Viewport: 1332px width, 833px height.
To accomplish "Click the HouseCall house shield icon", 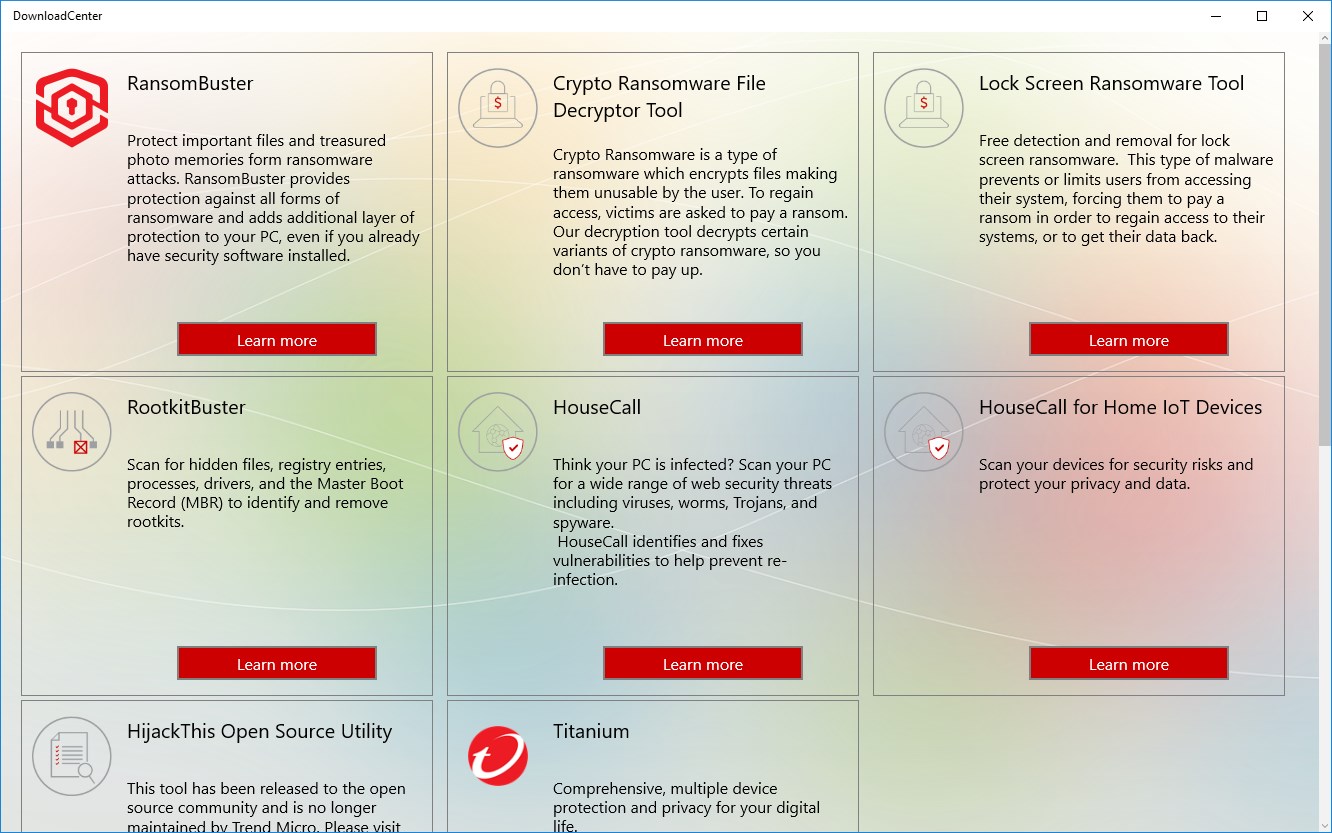I will pos(498,432).
